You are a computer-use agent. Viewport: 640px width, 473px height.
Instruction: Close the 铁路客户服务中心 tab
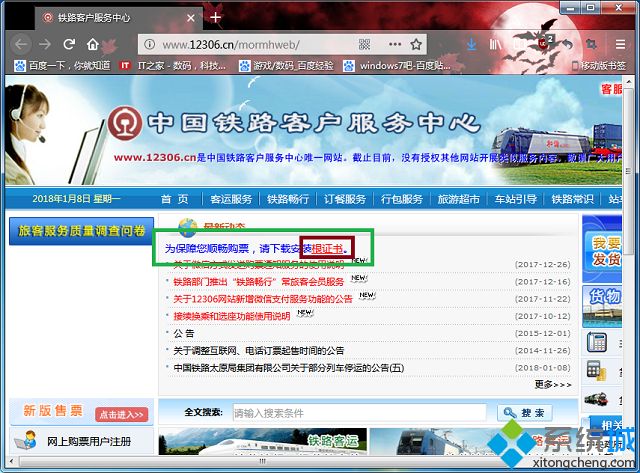point(191,18)
